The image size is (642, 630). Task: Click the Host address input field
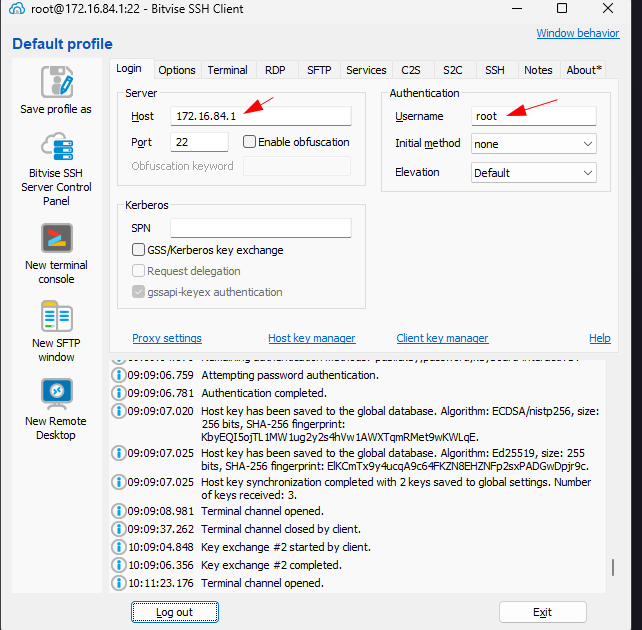click(260, 116)
